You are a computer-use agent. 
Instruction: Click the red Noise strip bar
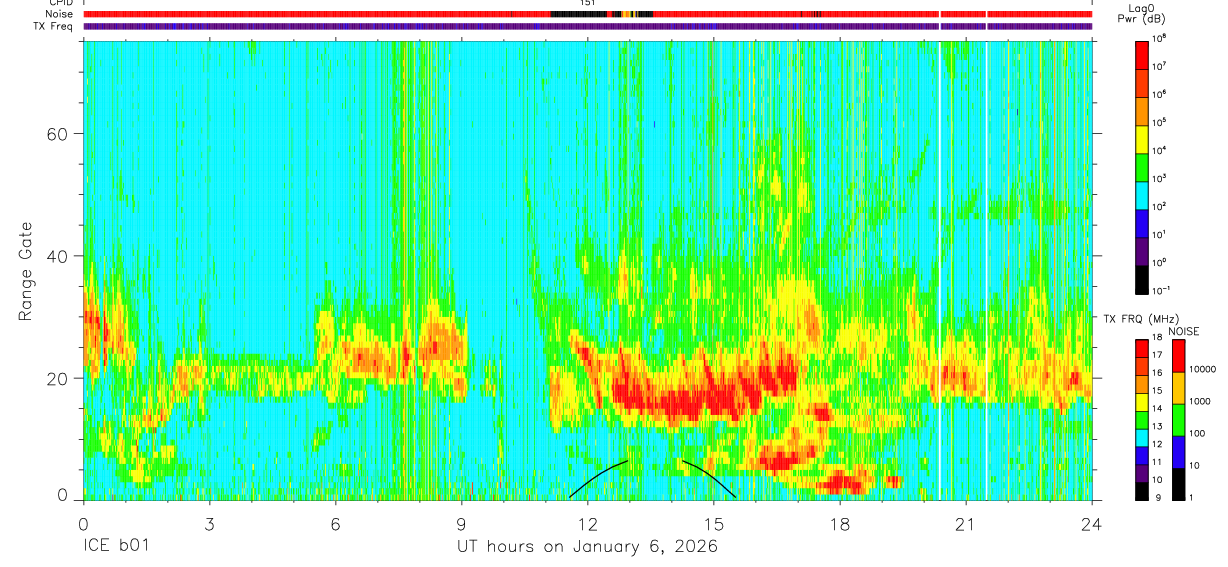point(587,14)
